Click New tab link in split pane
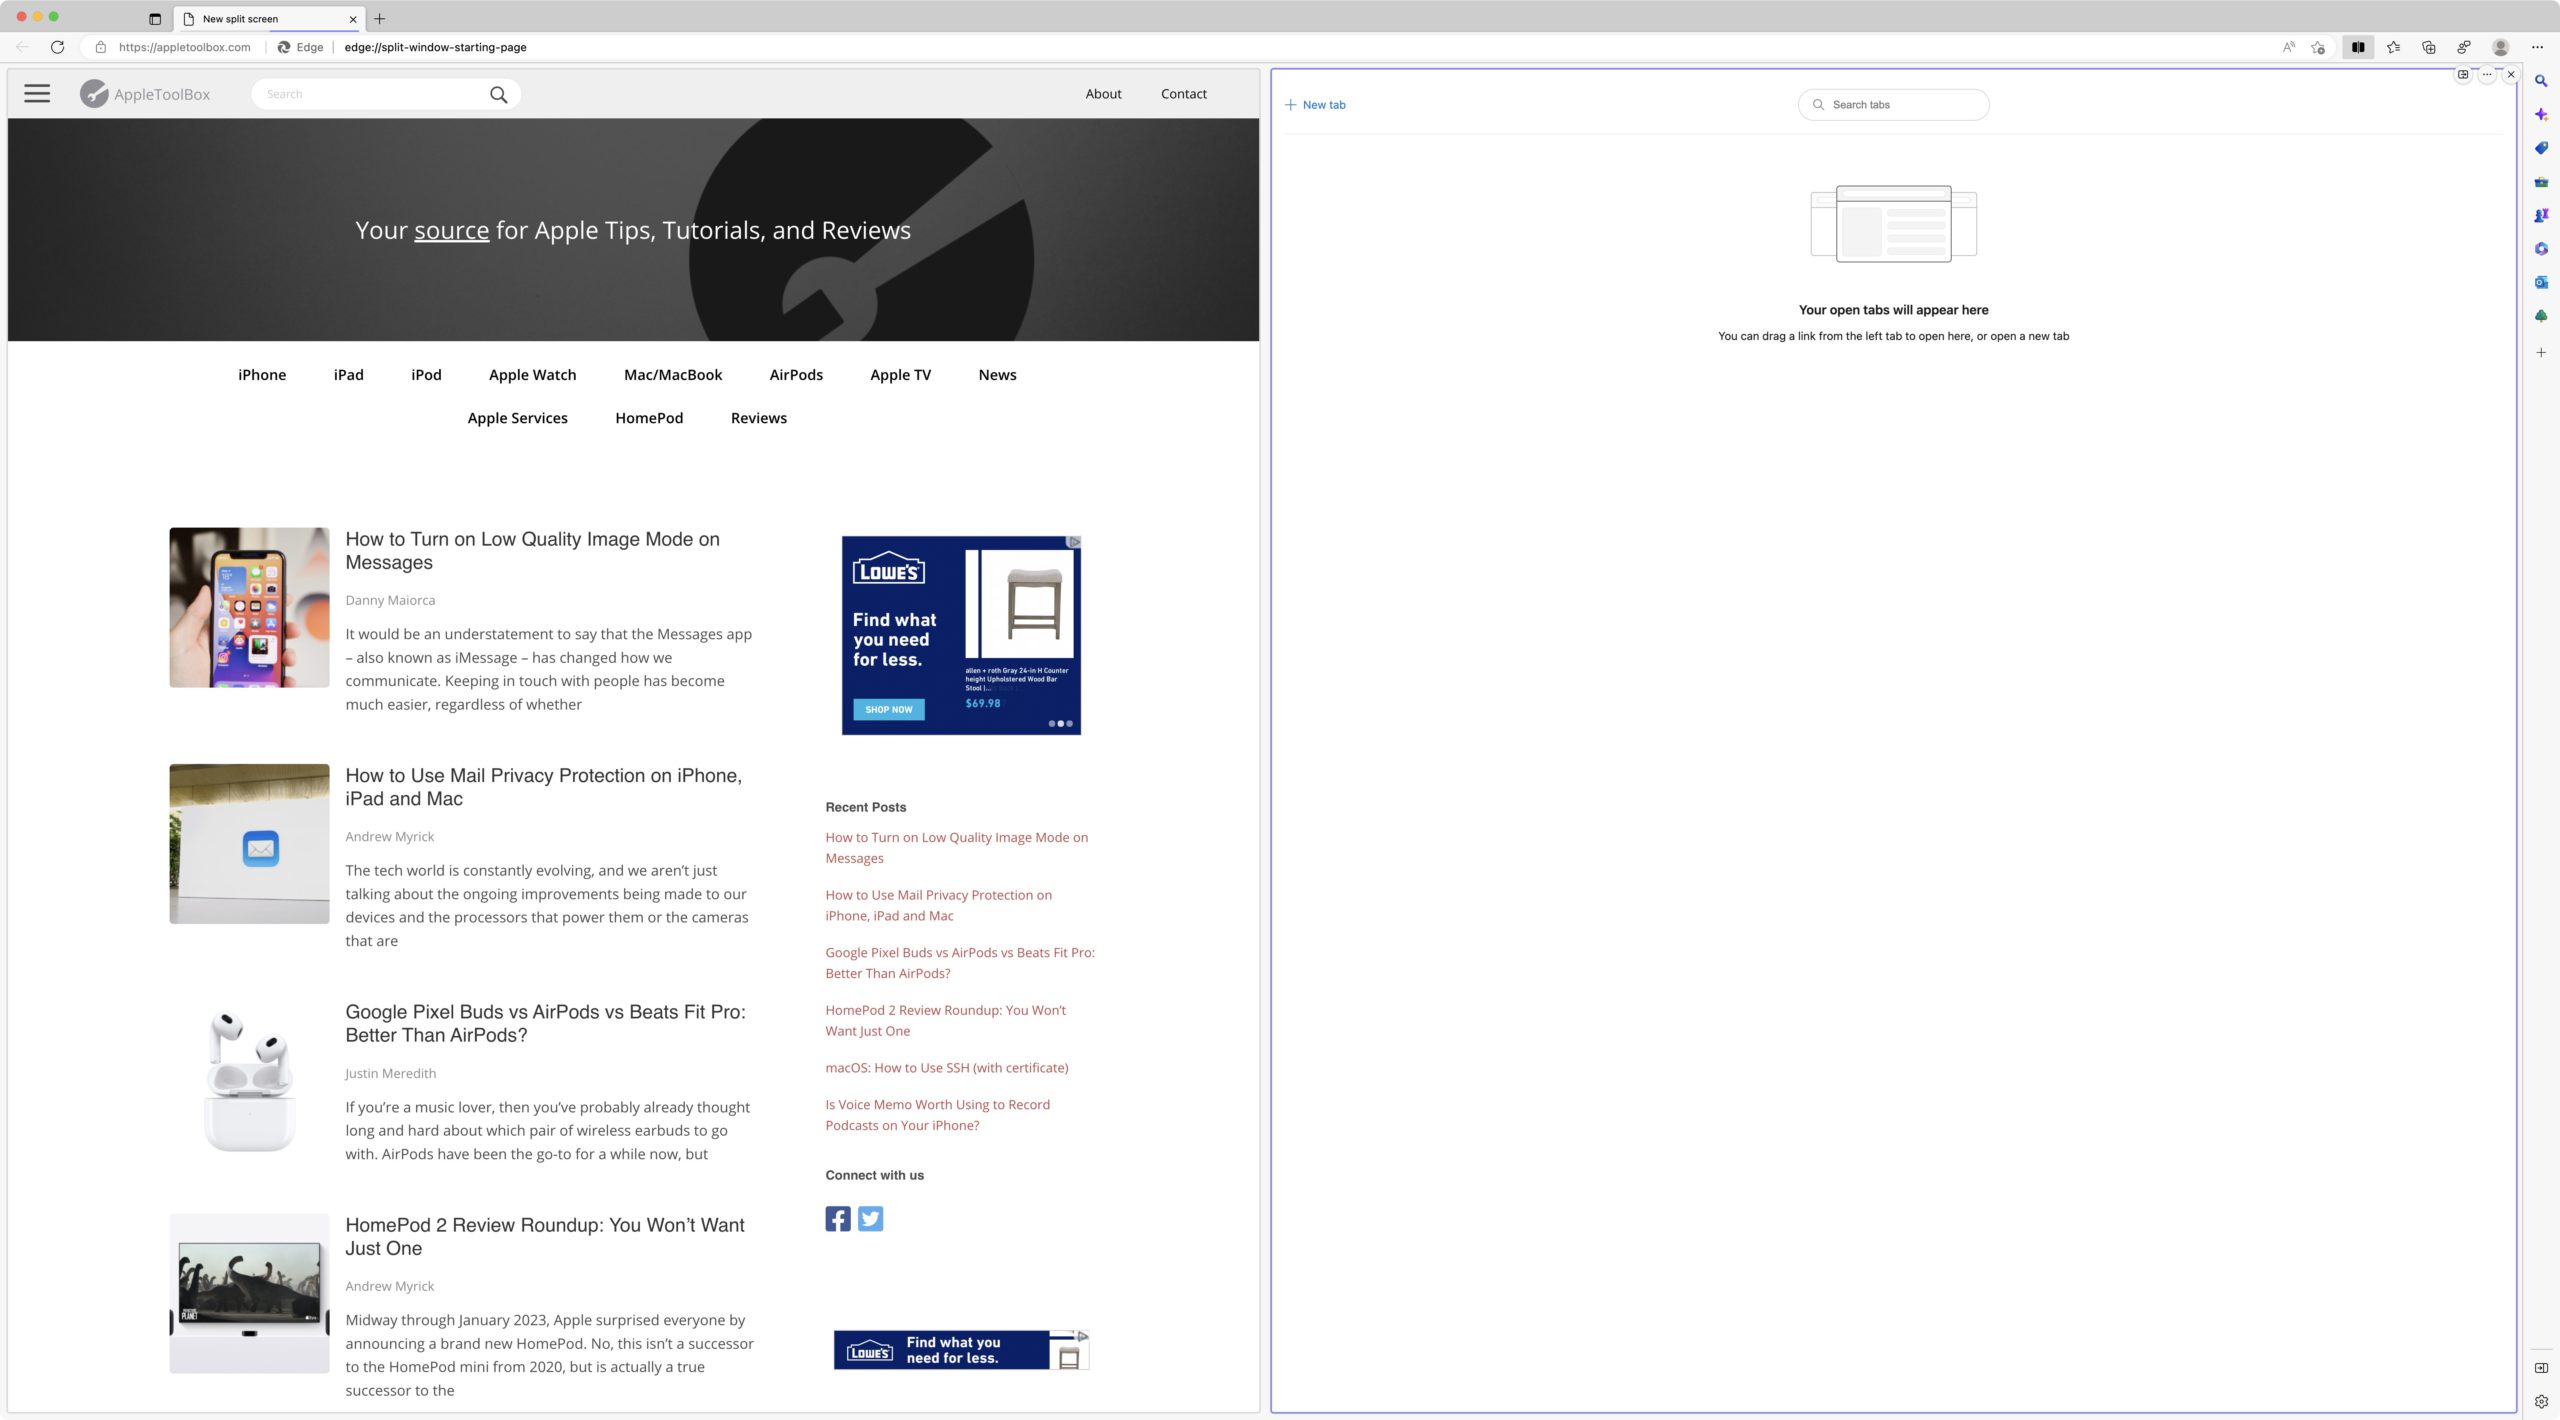The image size is (2560, 1420). 1315,105
